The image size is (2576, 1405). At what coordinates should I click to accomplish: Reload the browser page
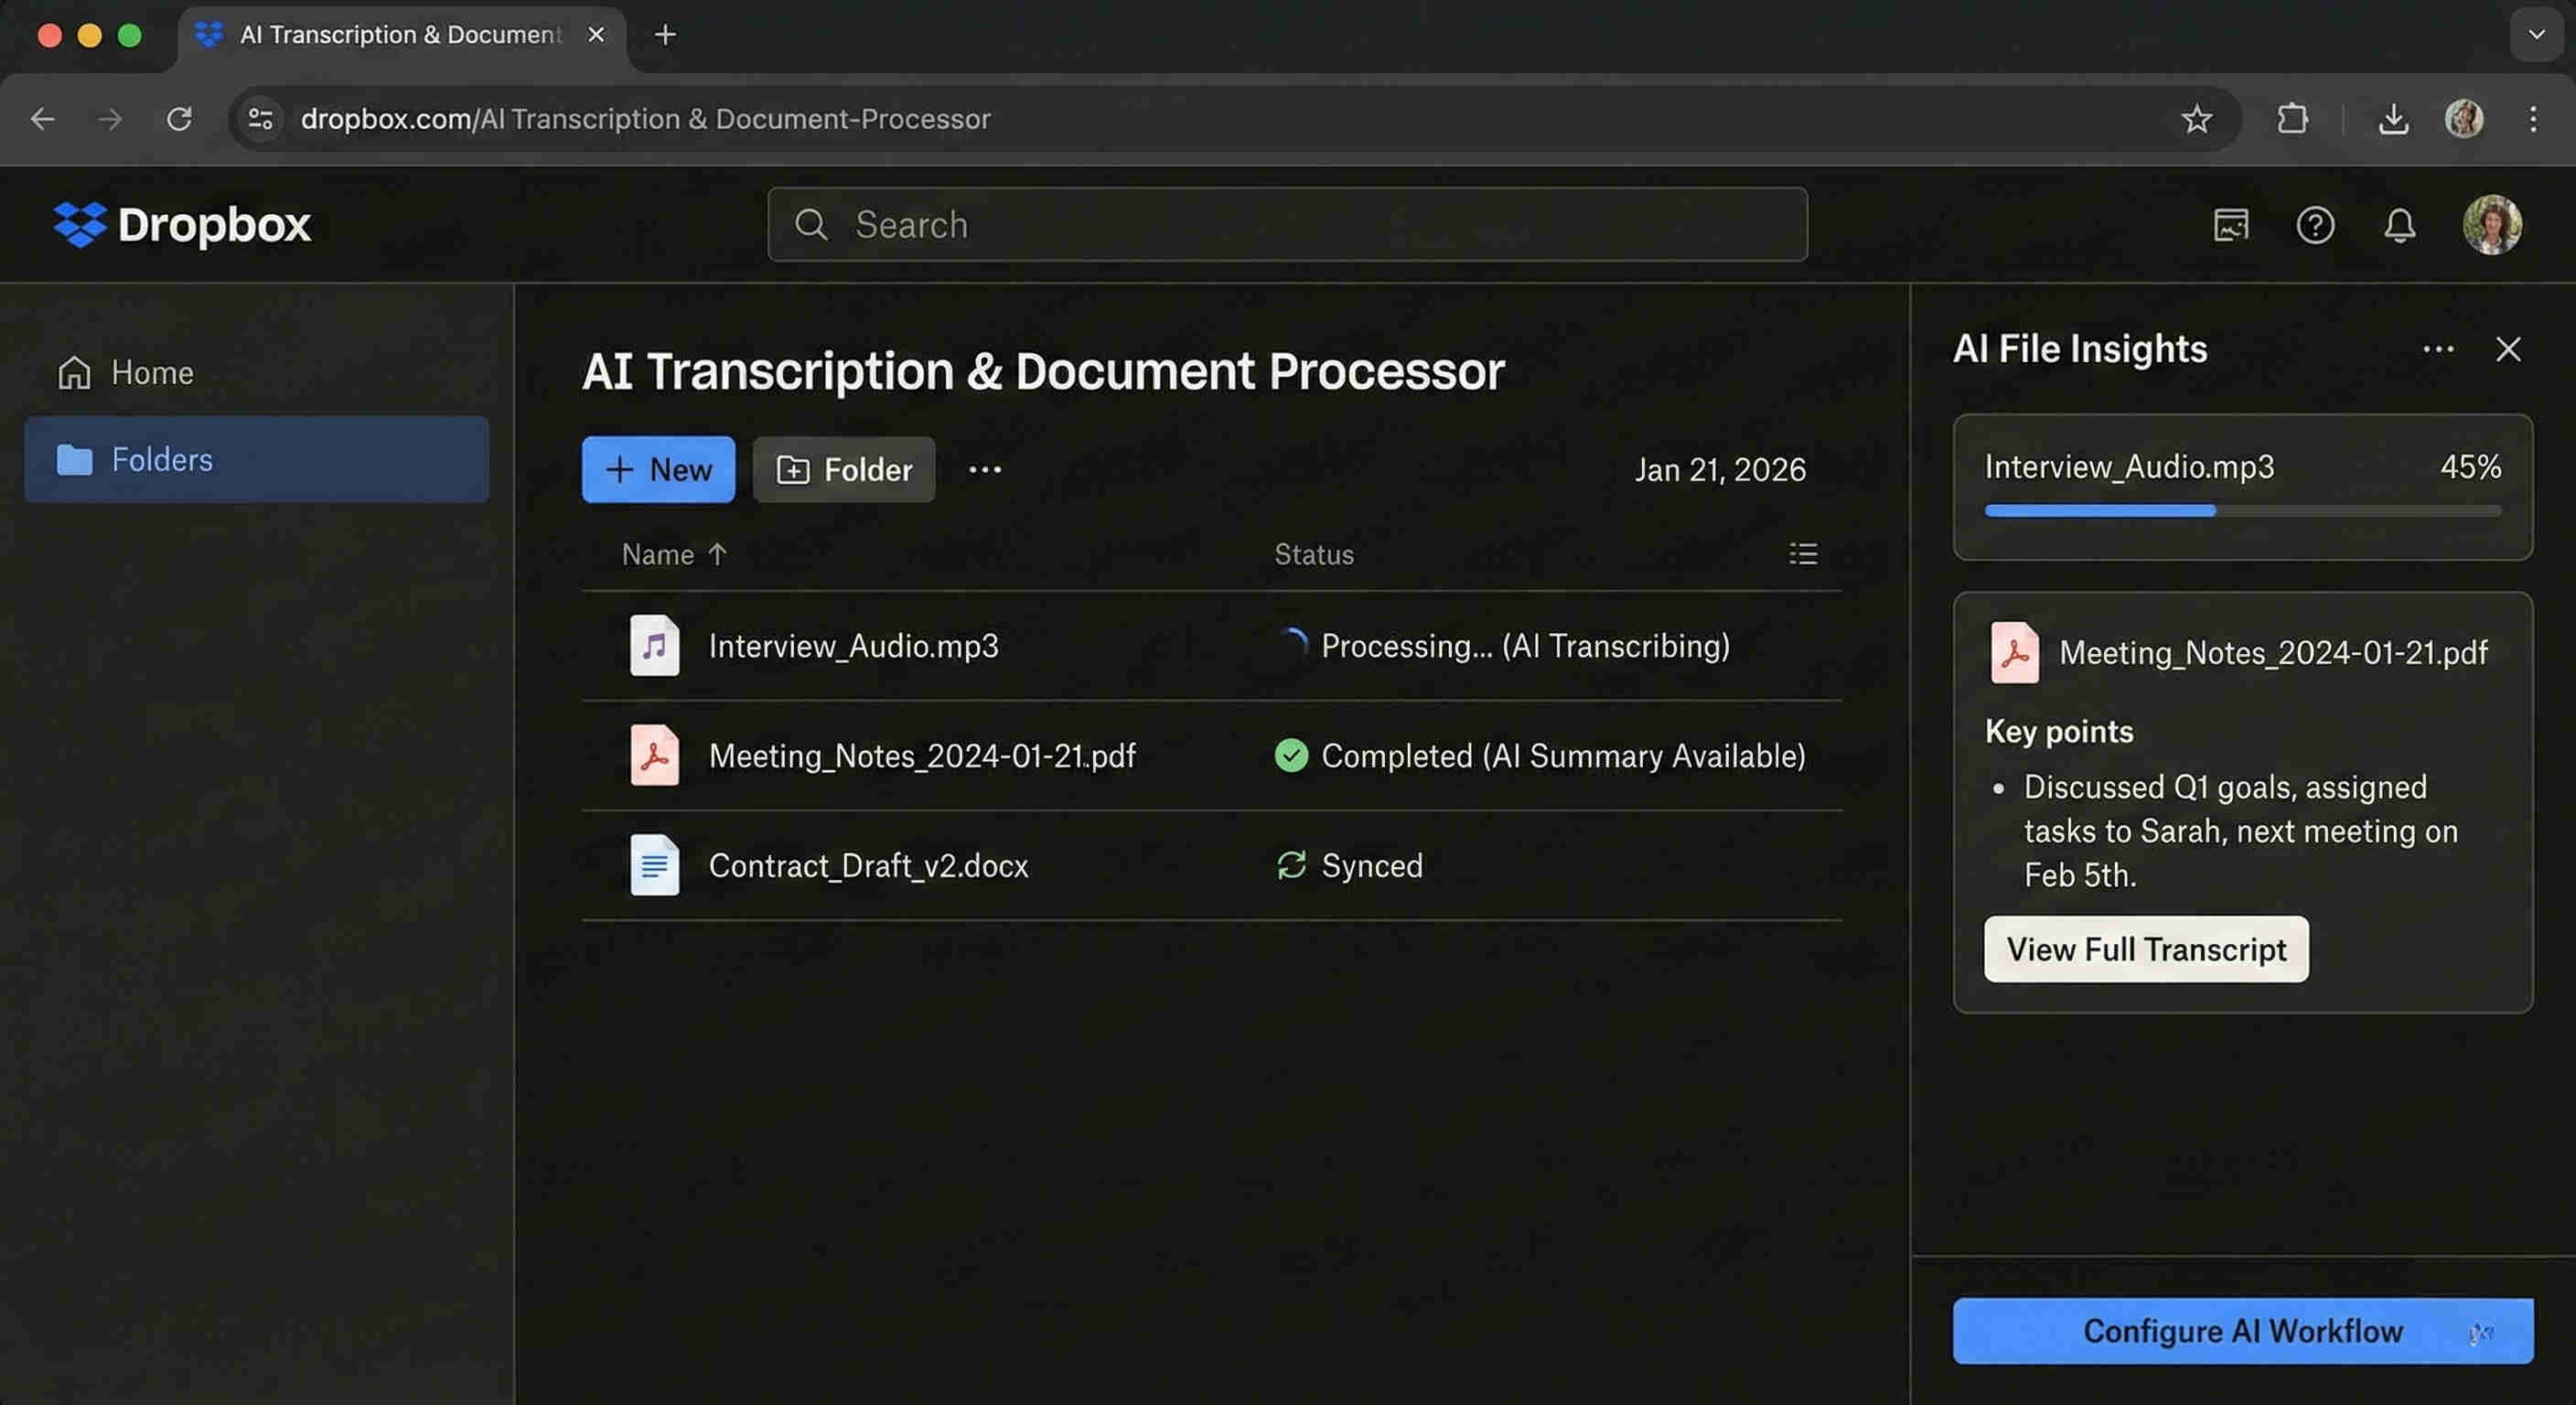click(179, 119)
